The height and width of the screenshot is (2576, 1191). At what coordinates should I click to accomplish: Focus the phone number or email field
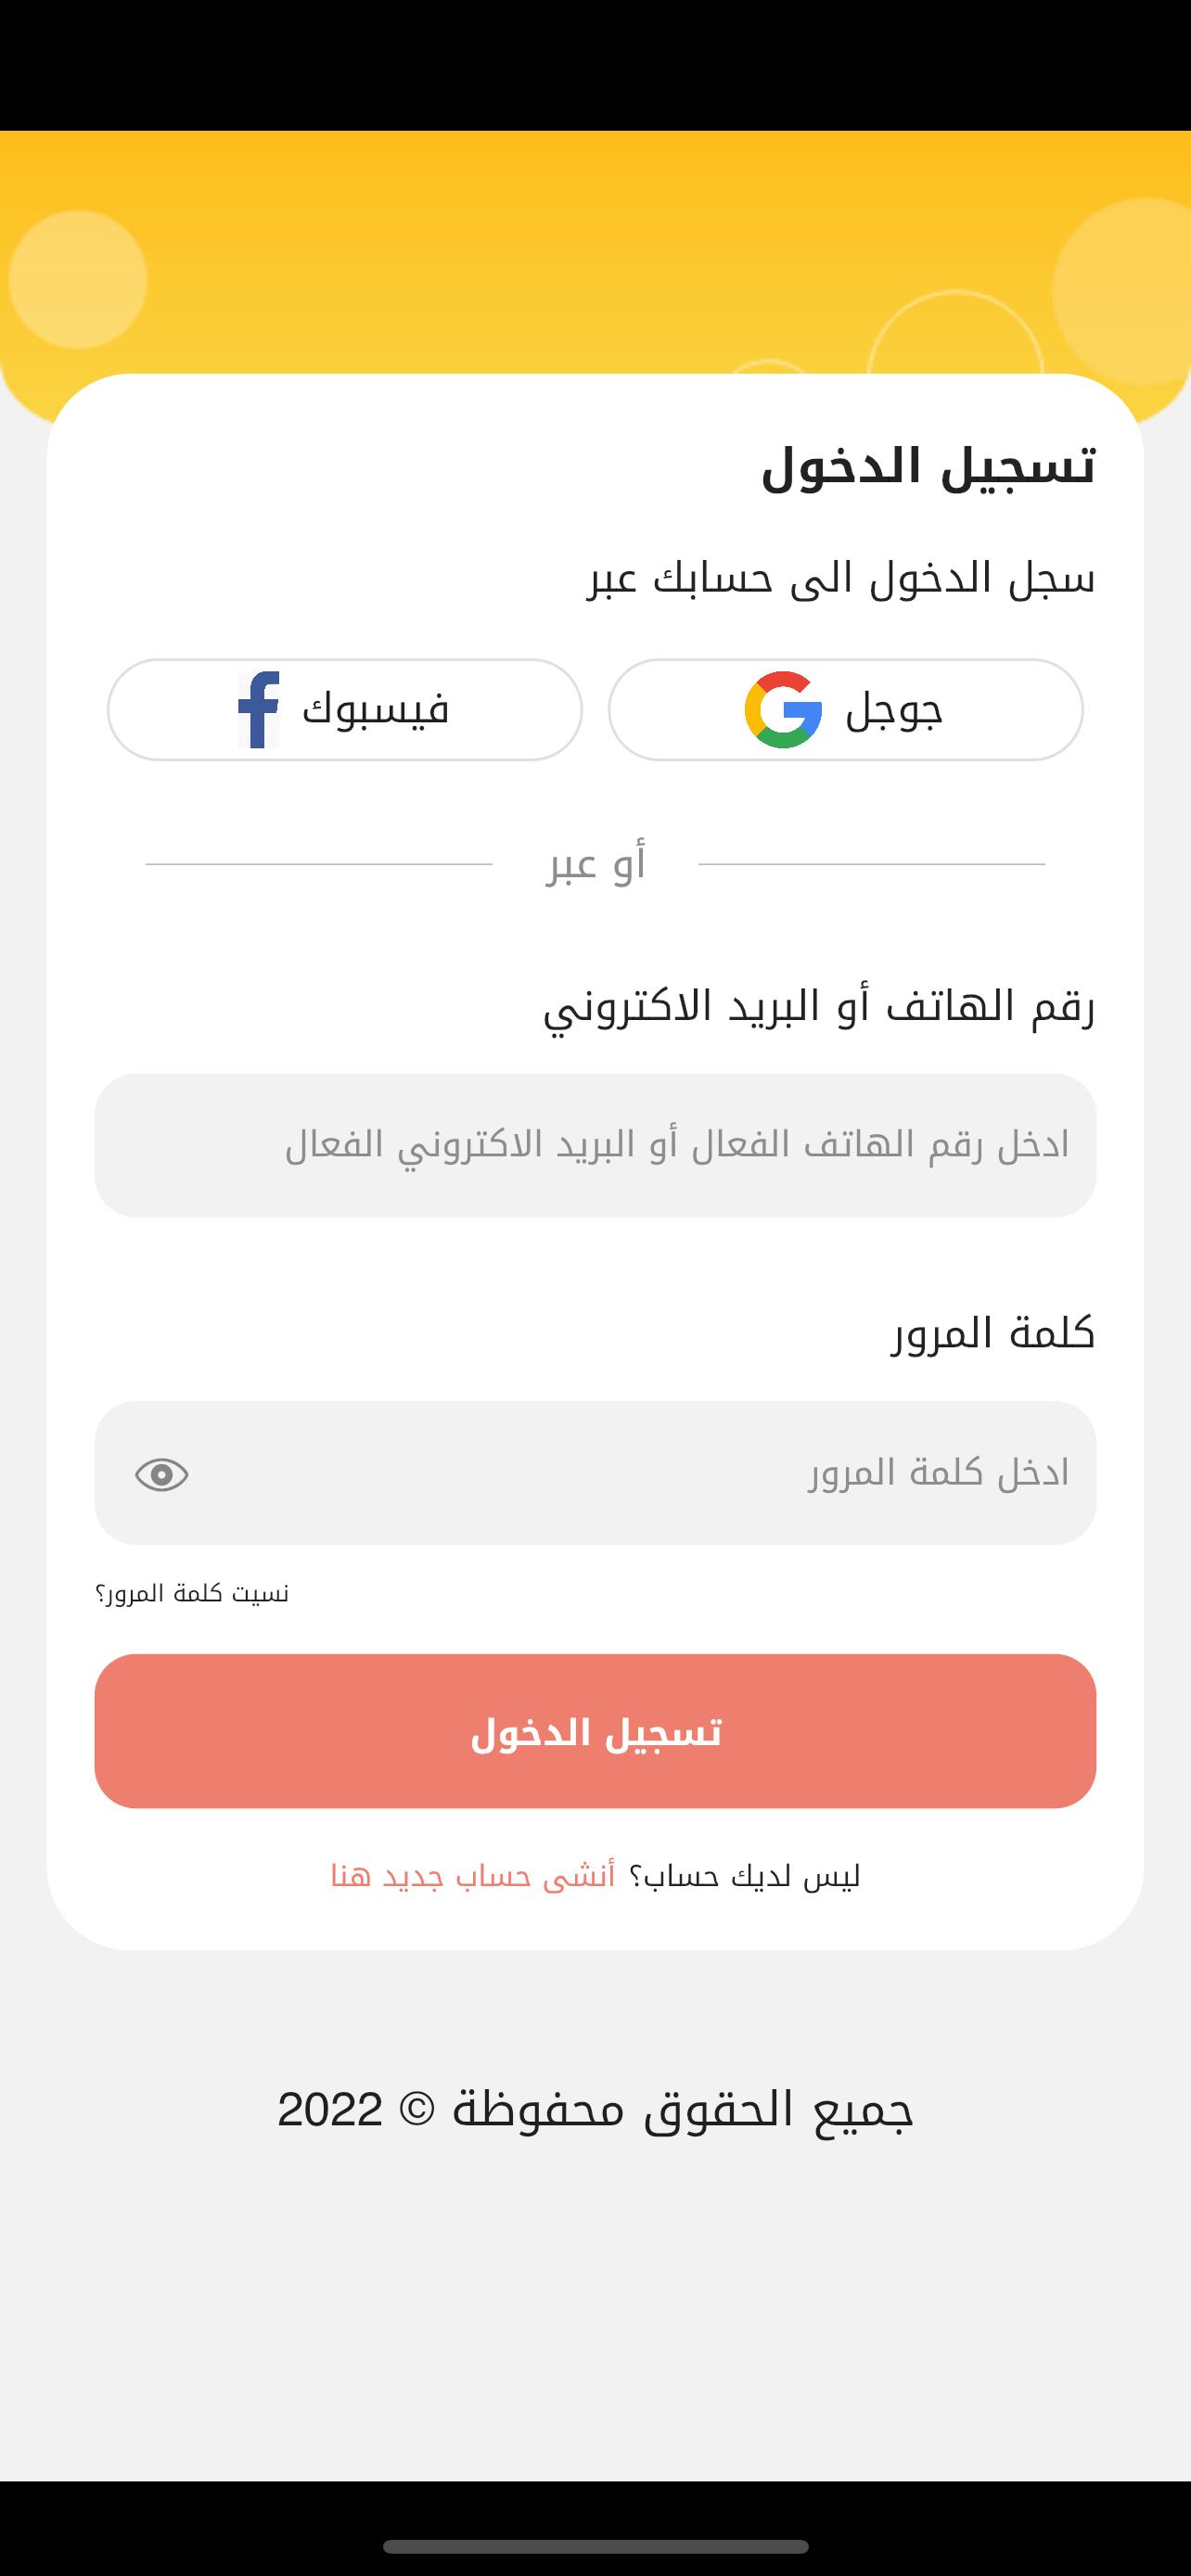point(595,1145)
